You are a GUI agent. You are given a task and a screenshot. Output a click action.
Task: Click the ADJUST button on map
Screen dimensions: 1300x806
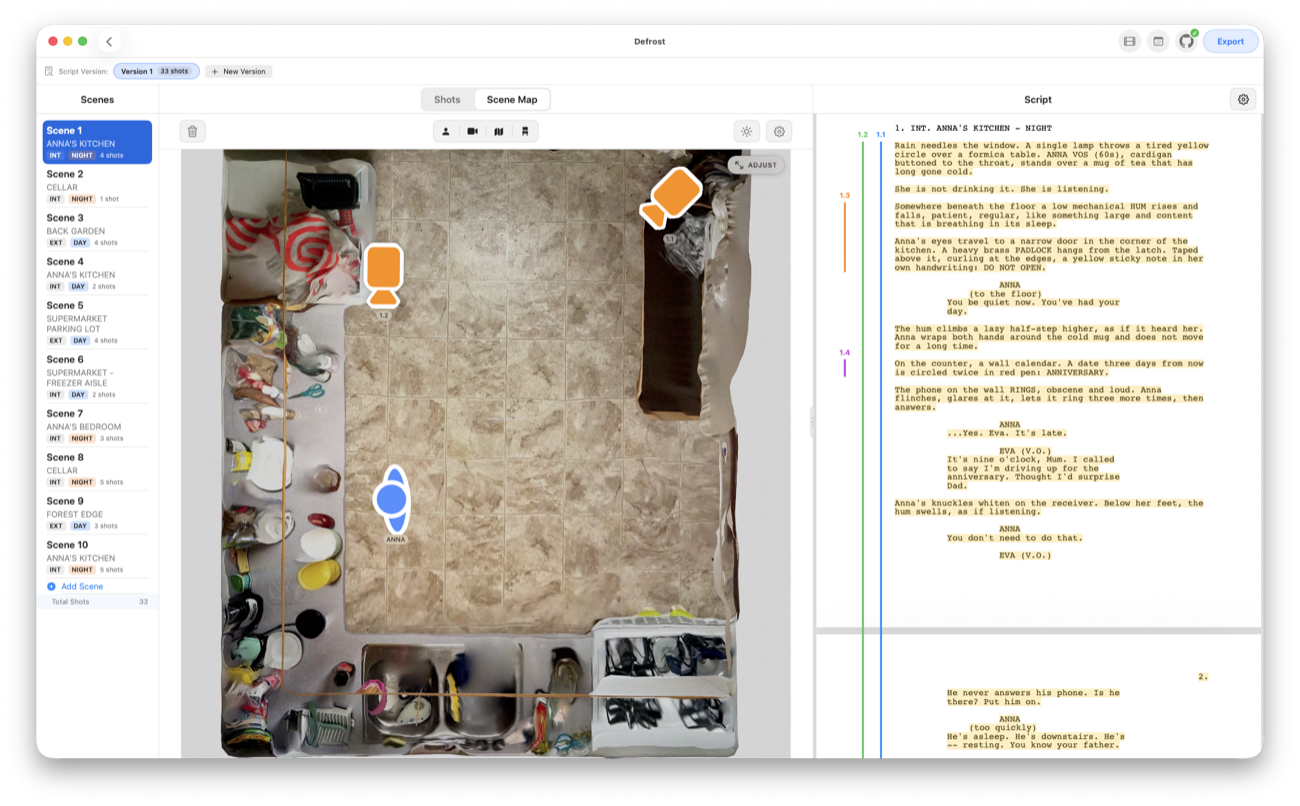756,165
